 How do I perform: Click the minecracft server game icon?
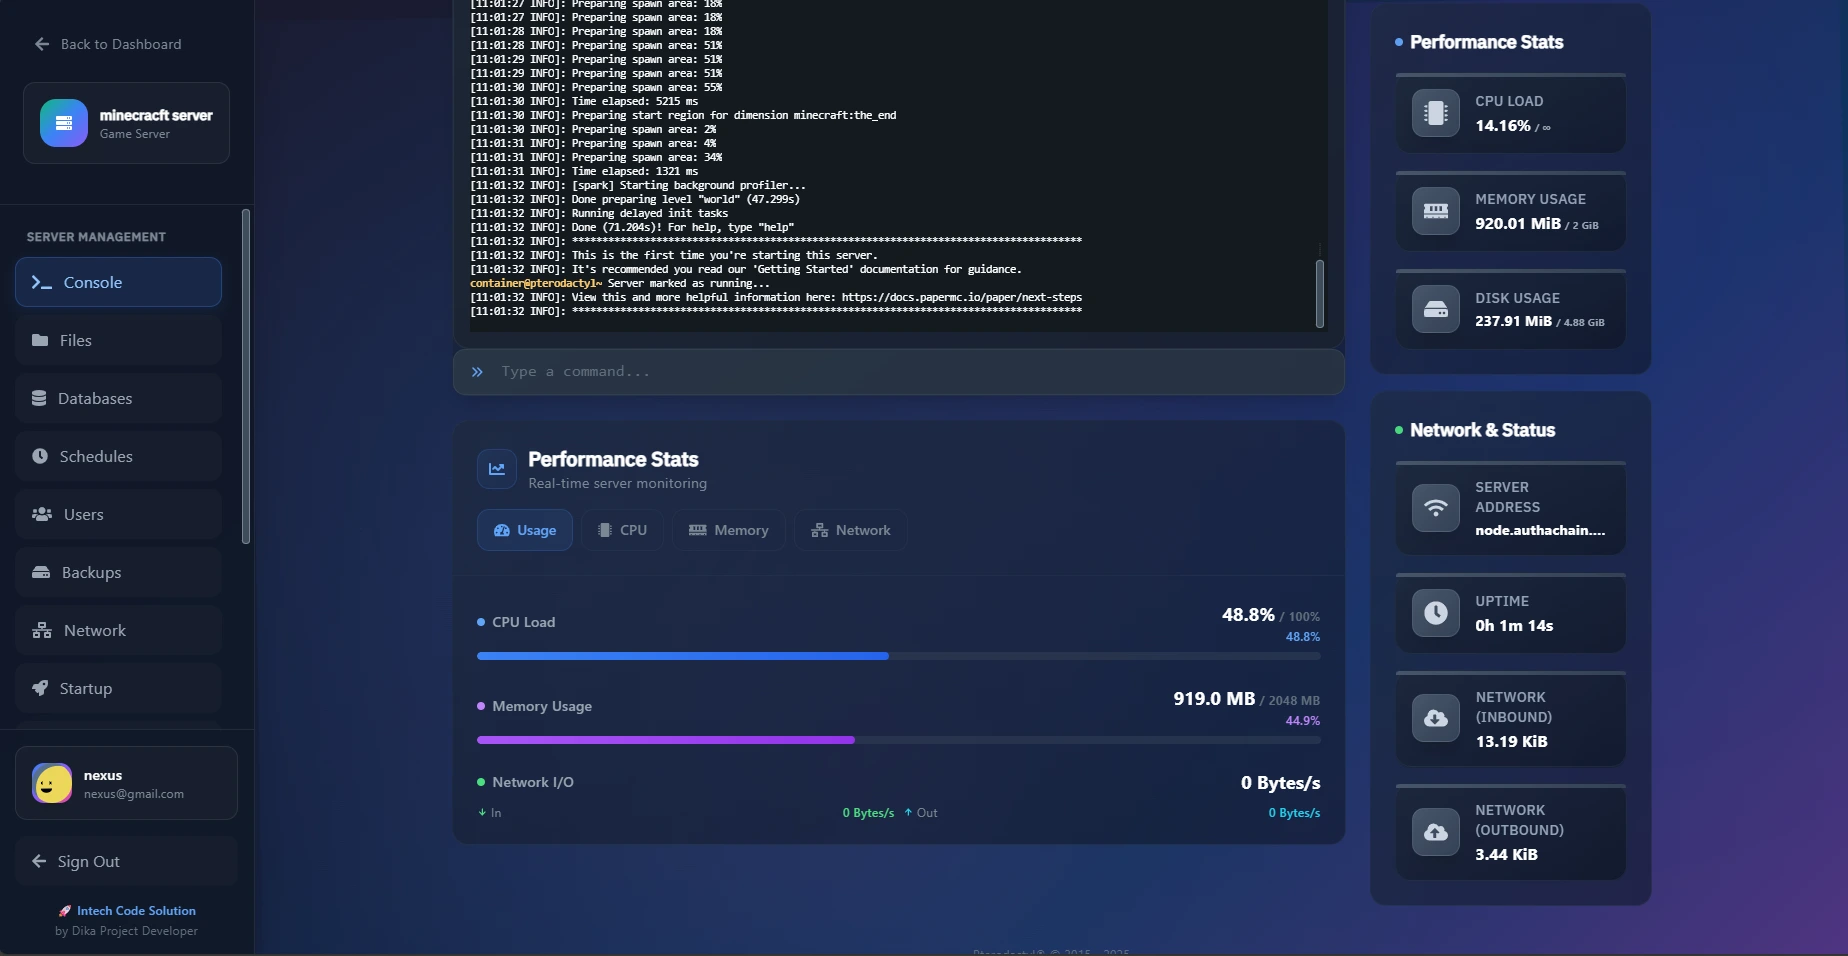[62, 123]
